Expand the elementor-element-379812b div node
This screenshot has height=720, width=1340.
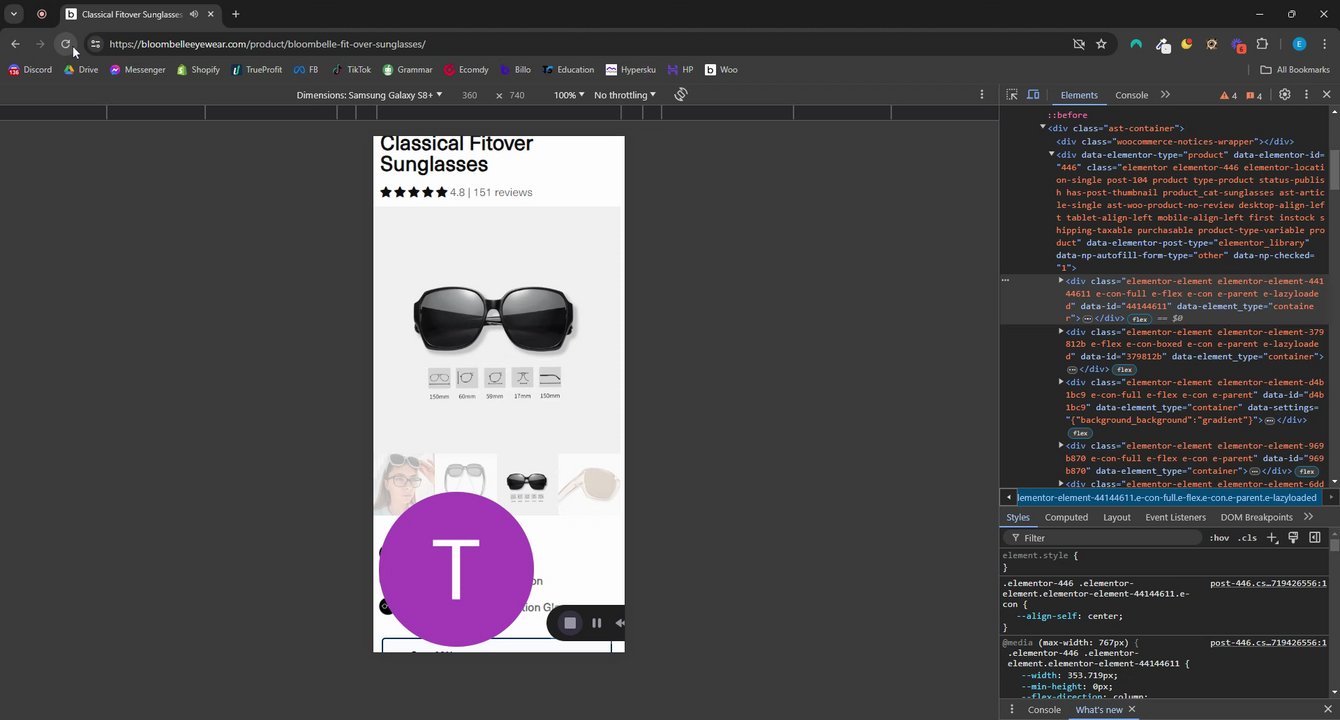1061,331
